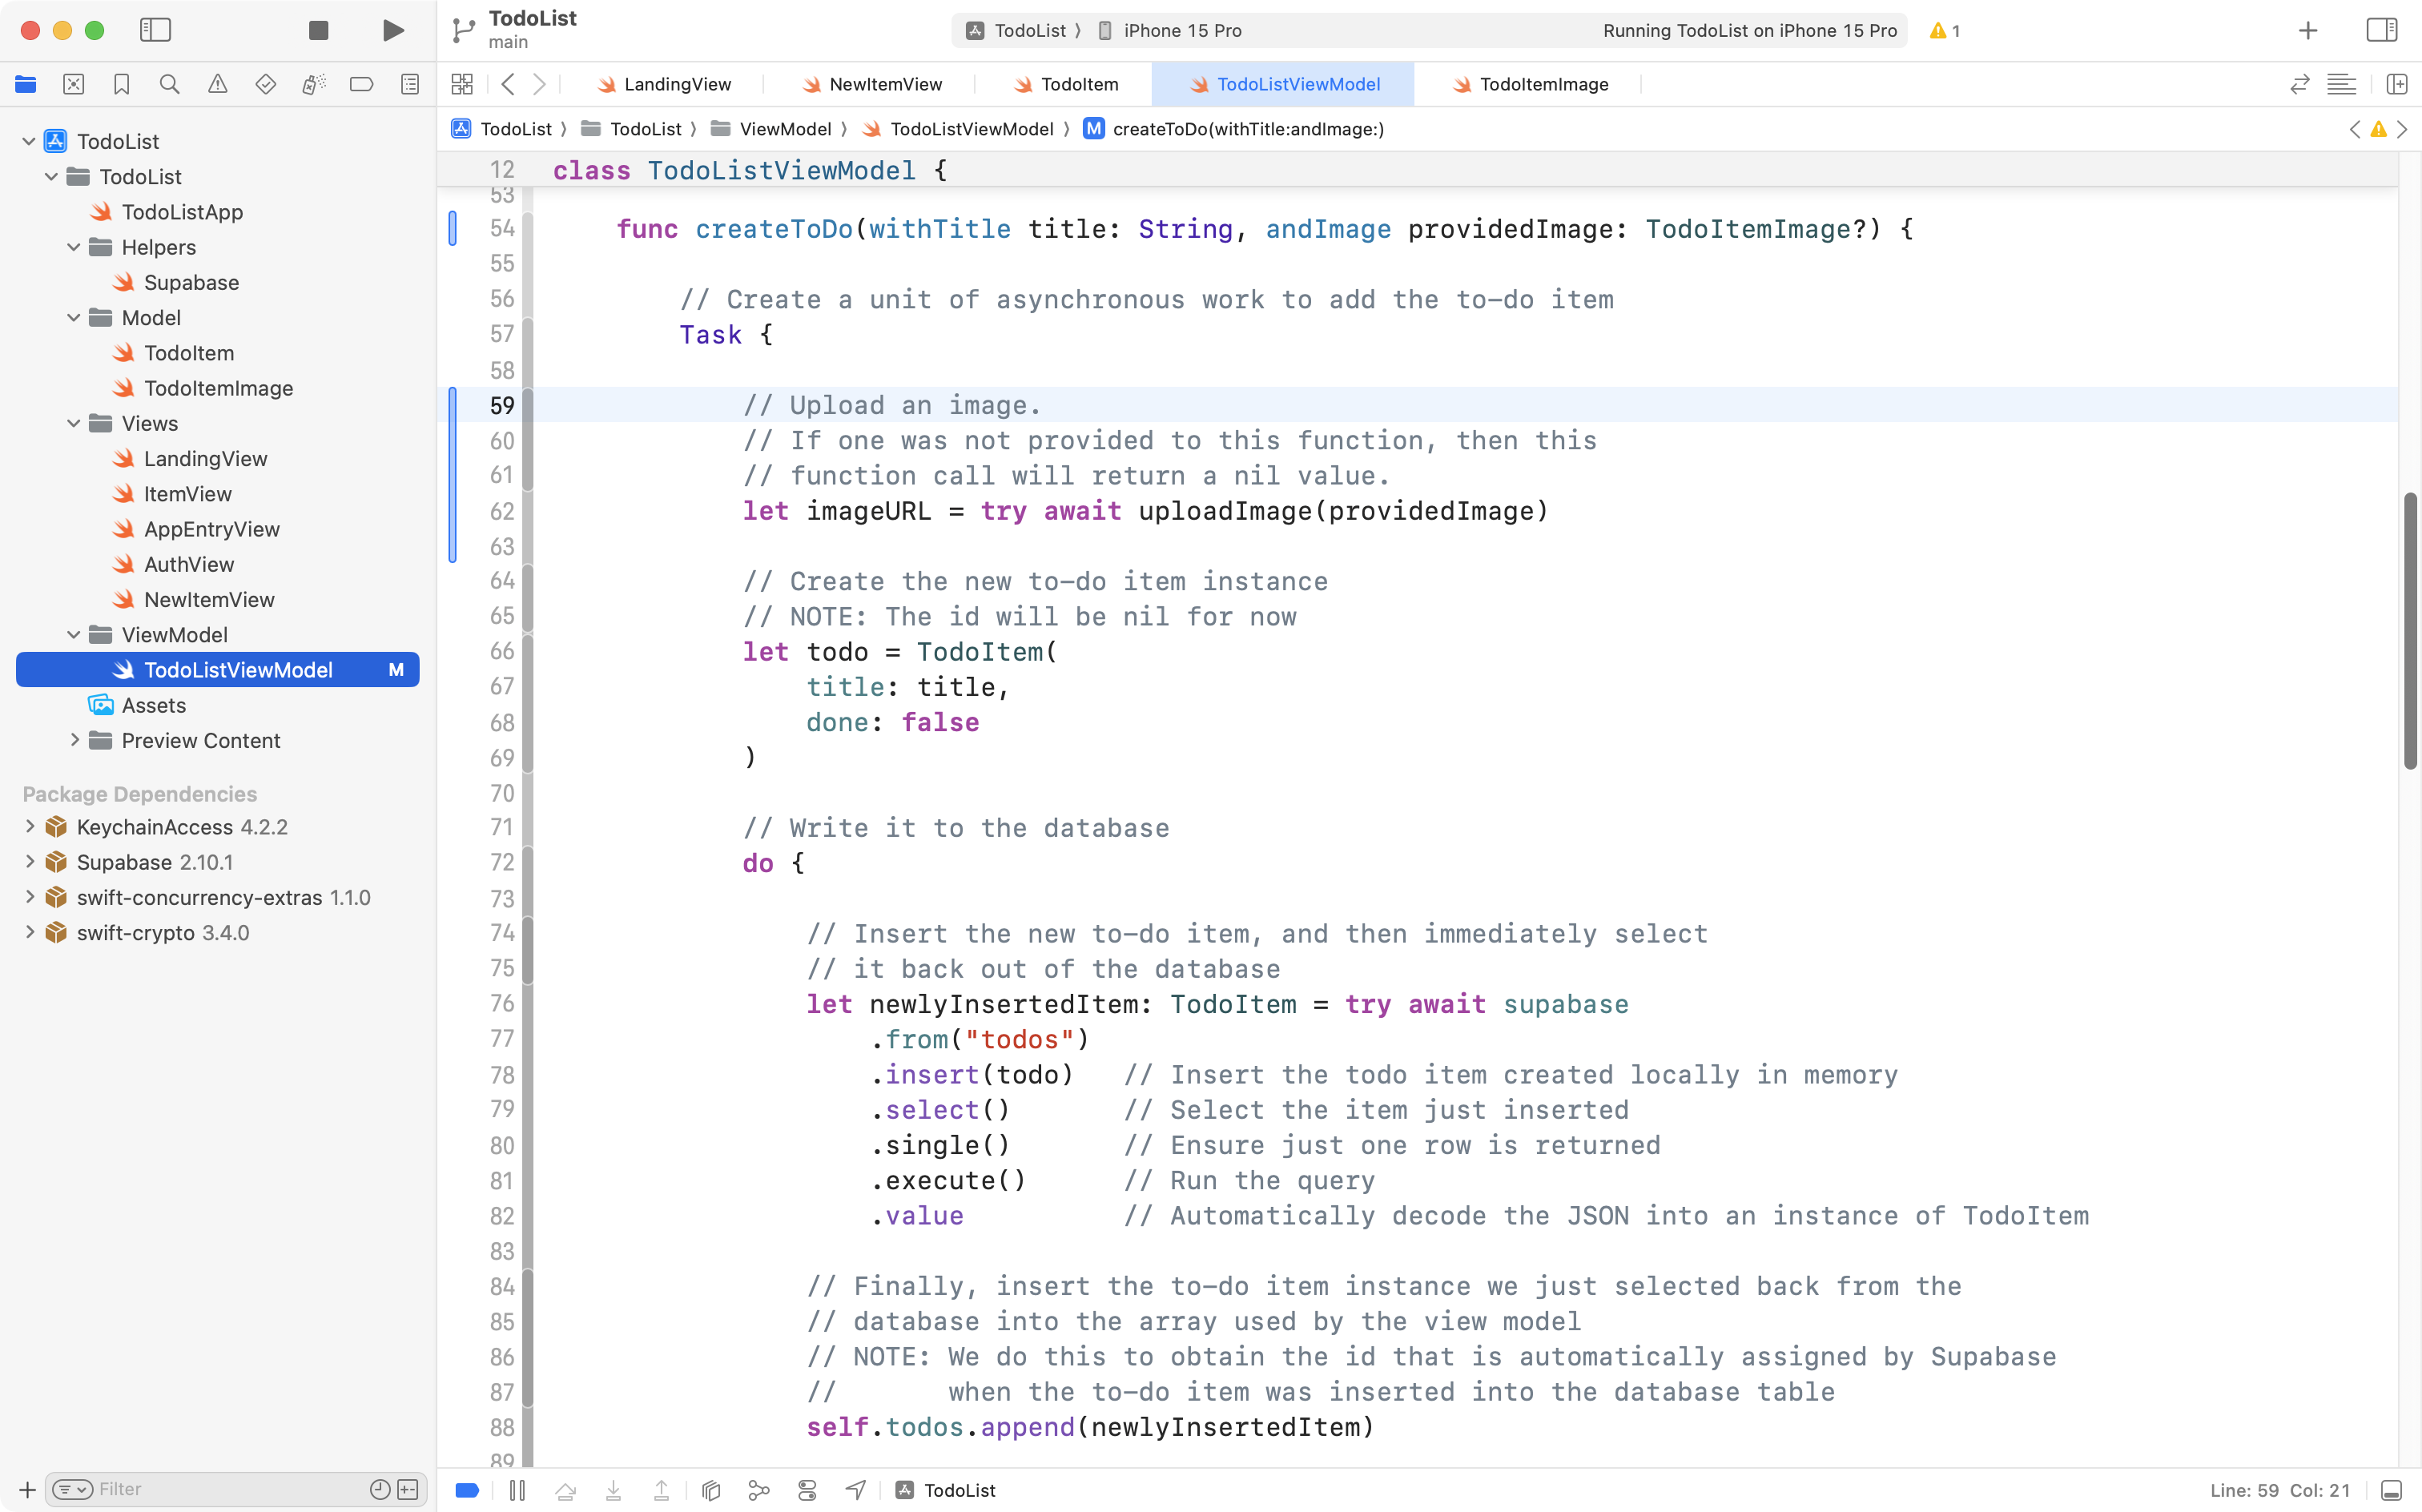Show the right inspector panel

(2381, 30)
